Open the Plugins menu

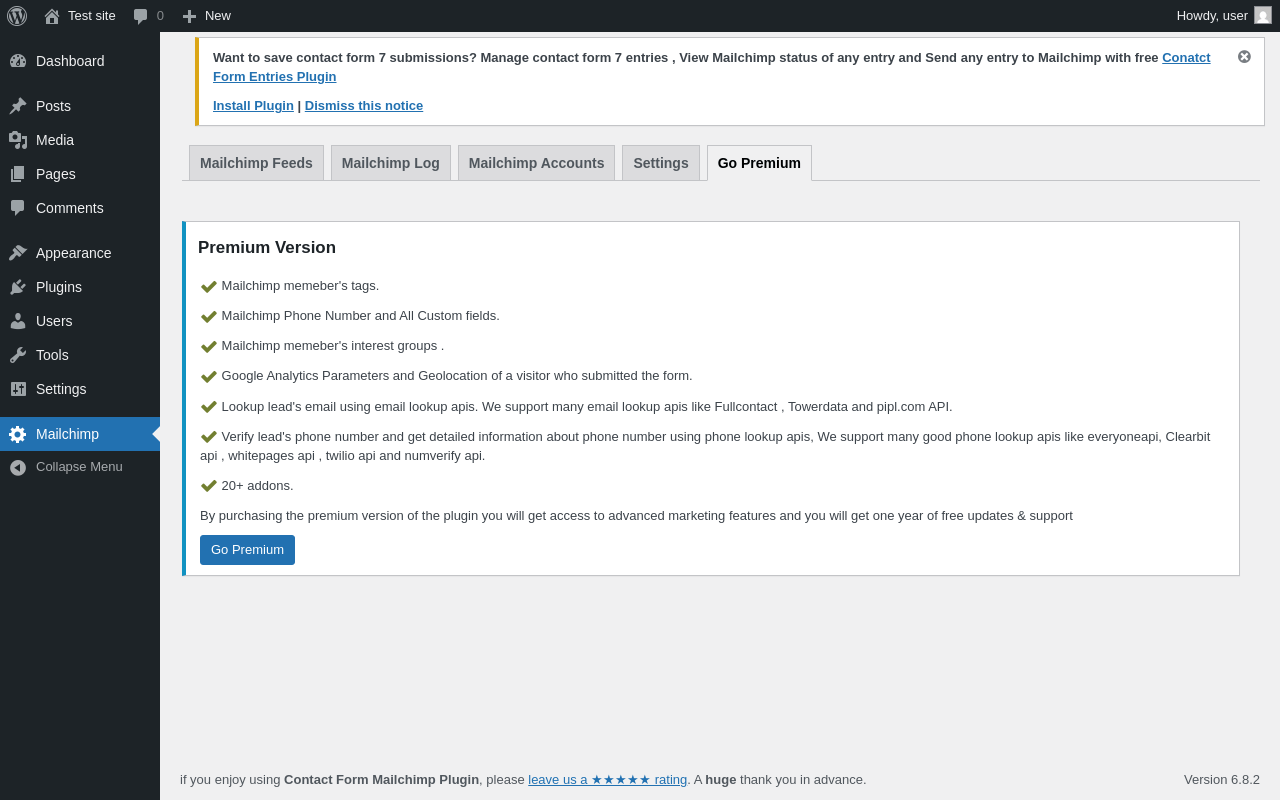[x=80, y=287]
